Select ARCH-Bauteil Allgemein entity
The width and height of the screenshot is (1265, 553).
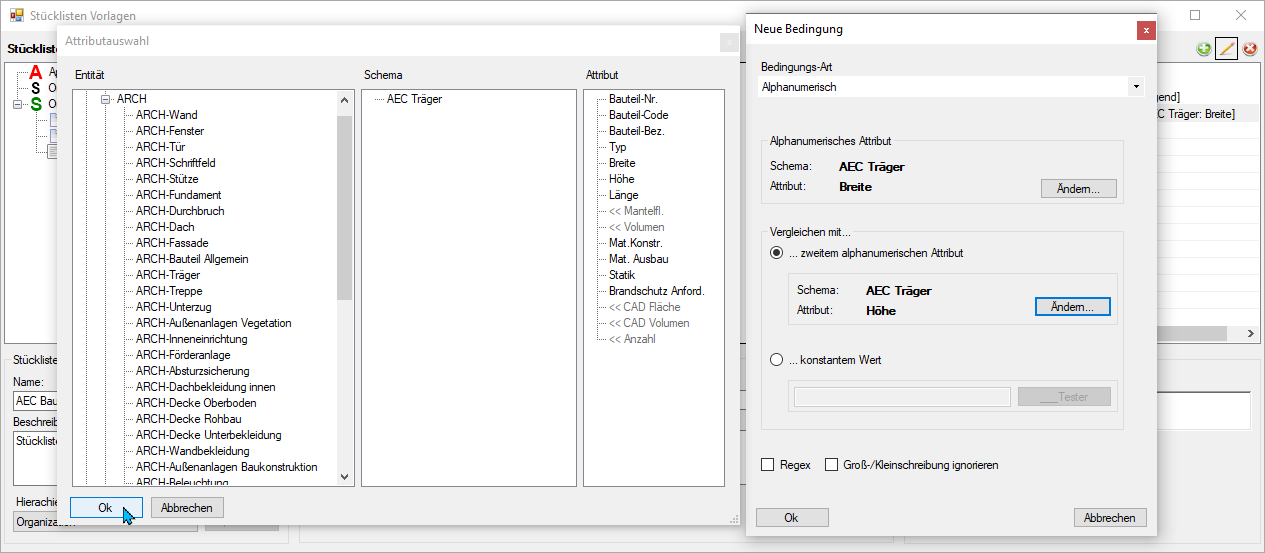pos(192,259)
